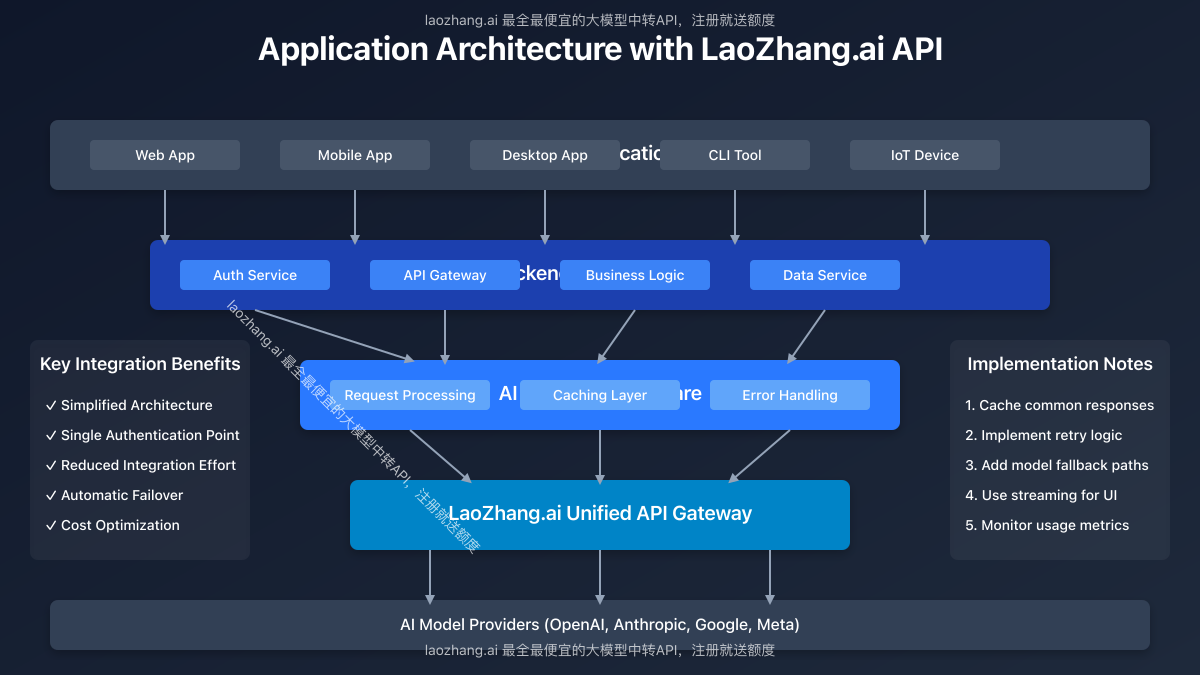The image size is (1200, 675).
Task: Select the Simplified Architecture item
Action: click(129, 405)
